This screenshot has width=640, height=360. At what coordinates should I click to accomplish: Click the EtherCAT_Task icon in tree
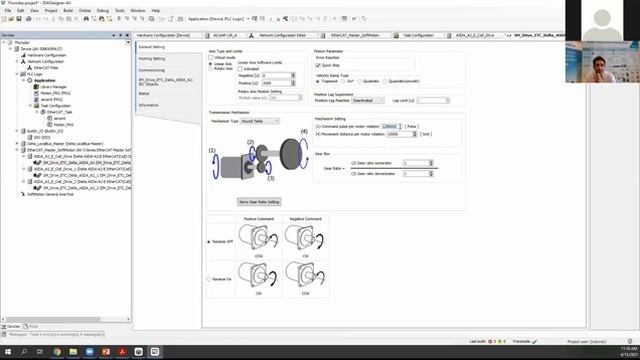(x=43, y=112)
